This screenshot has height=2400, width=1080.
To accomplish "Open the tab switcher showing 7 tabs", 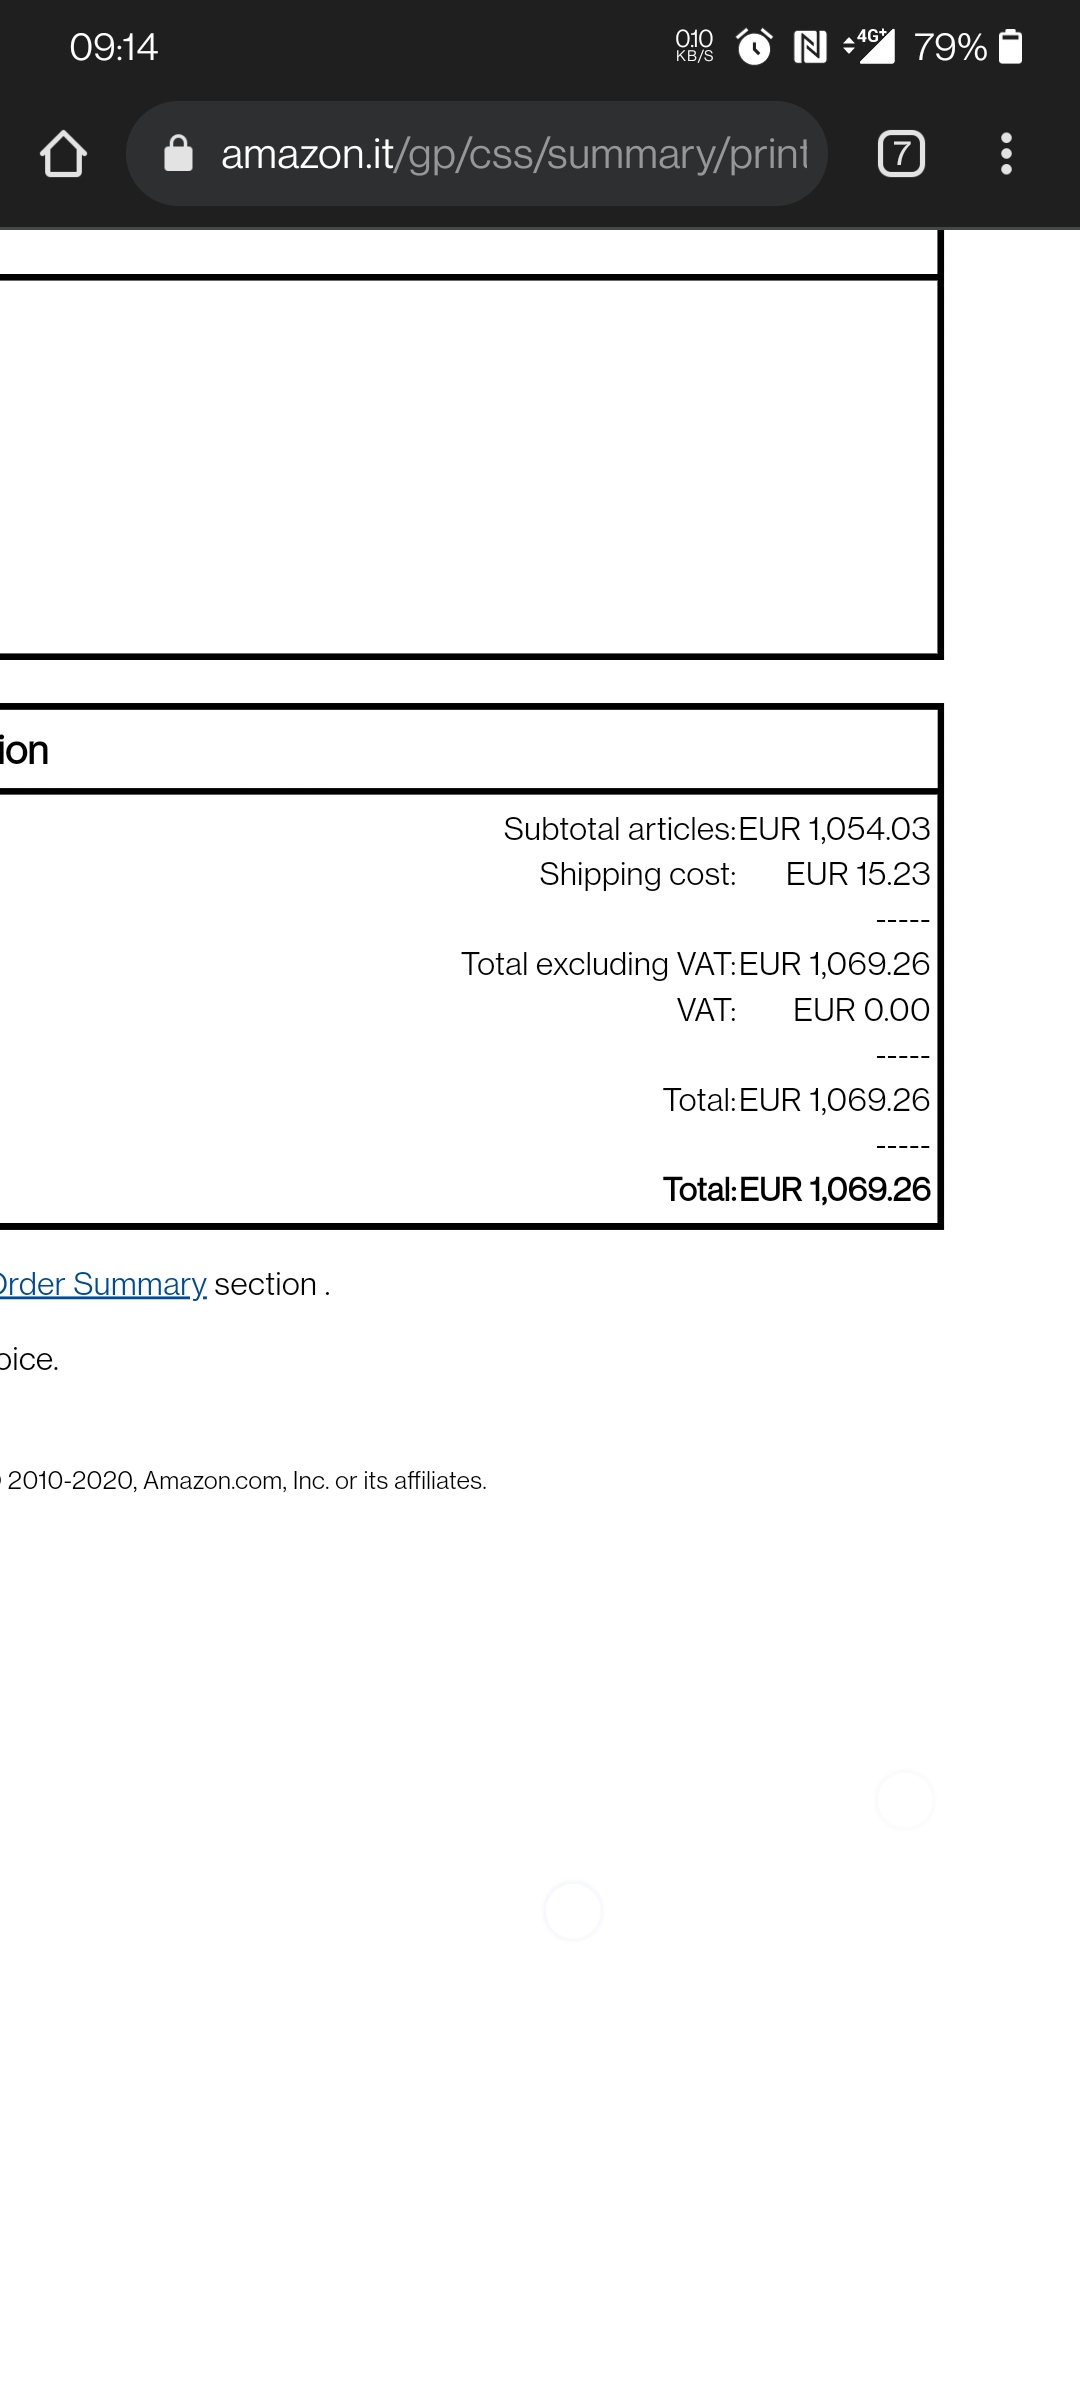I will 901,154.
